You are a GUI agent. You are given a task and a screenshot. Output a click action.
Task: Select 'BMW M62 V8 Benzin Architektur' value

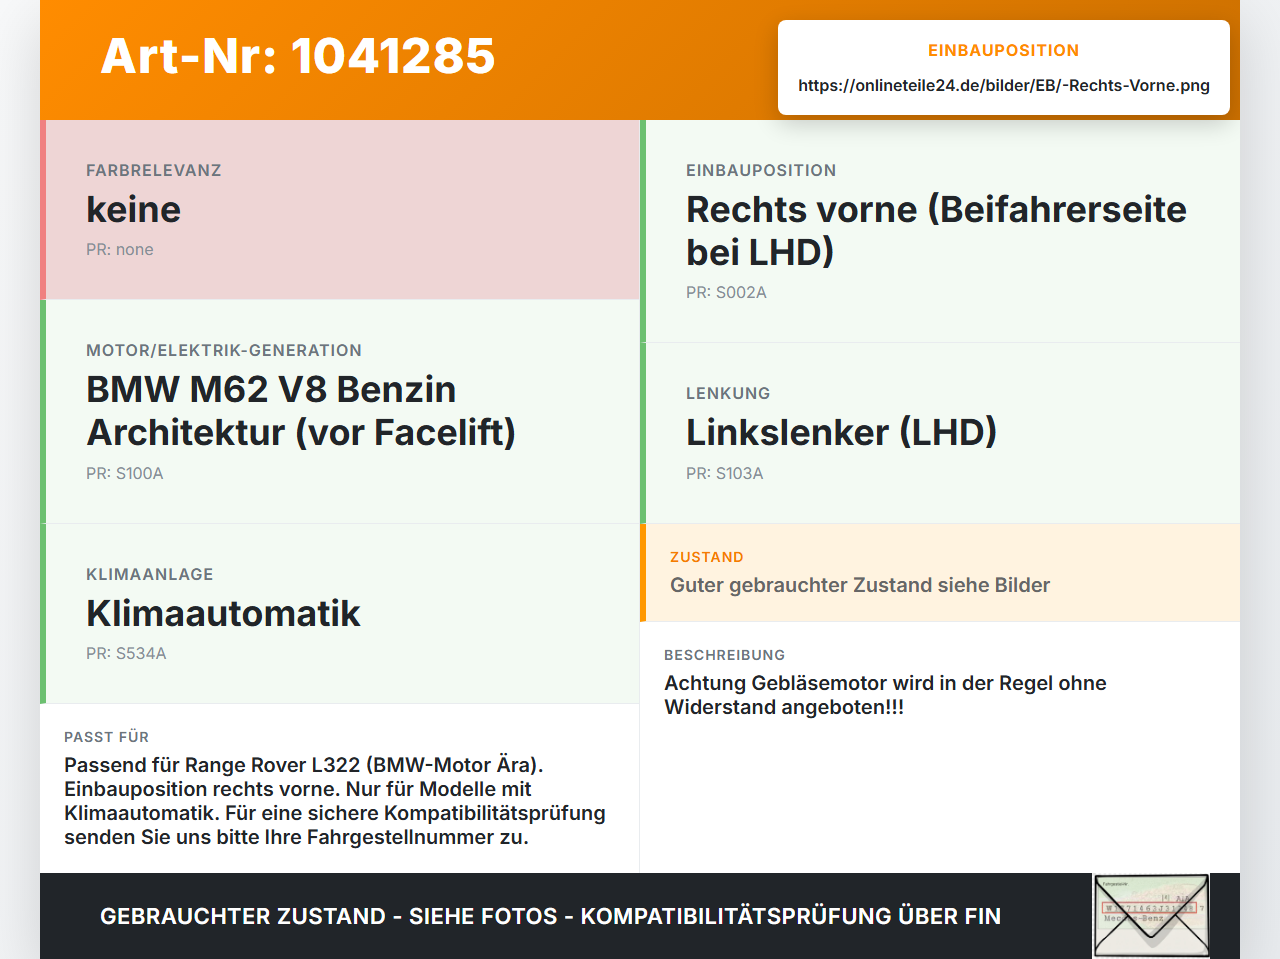301,410
